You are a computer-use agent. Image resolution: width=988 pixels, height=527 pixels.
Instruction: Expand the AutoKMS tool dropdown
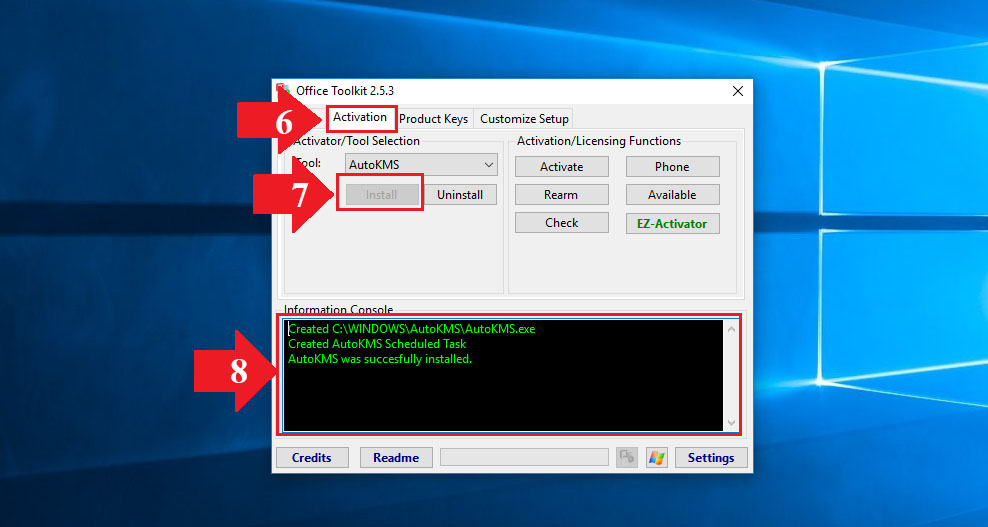(421, 165)
